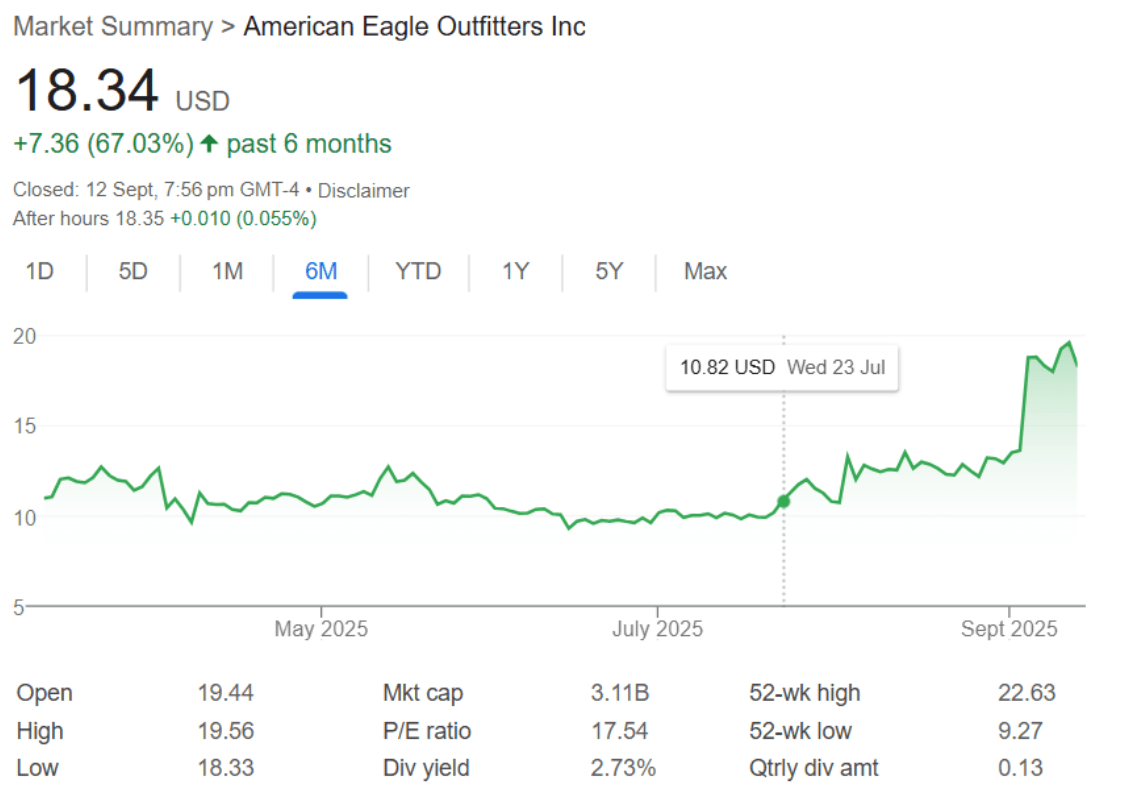The width and height of the screenshot is (1134, 798).
Task: Select the active 6M tab
Action: click(x=321, y=271)
